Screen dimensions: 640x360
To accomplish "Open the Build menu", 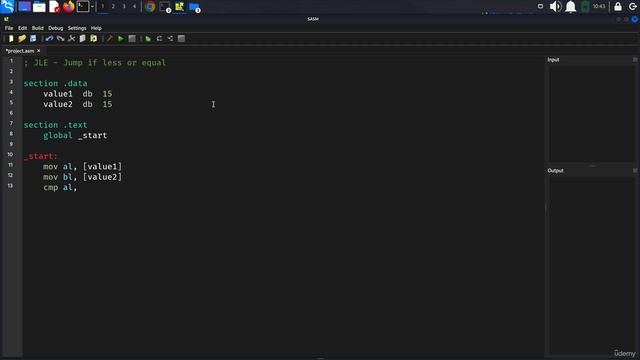I will click(x=38, y=28).
